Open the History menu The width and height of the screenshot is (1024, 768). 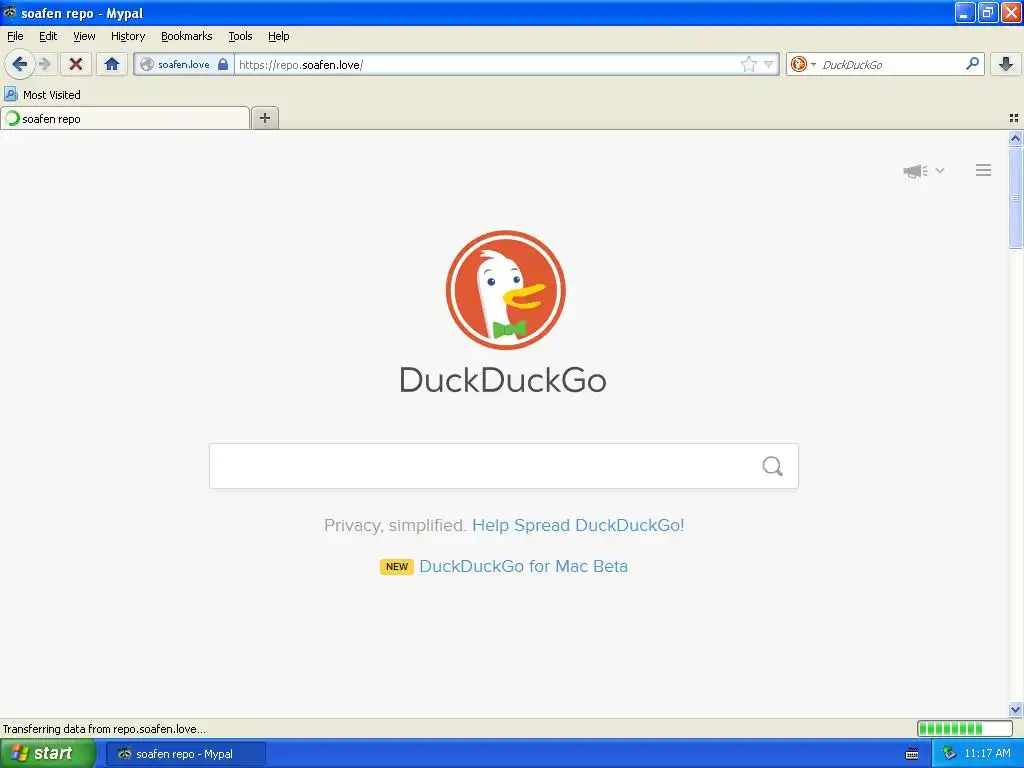pyautogui.click(x=128, y=36)
